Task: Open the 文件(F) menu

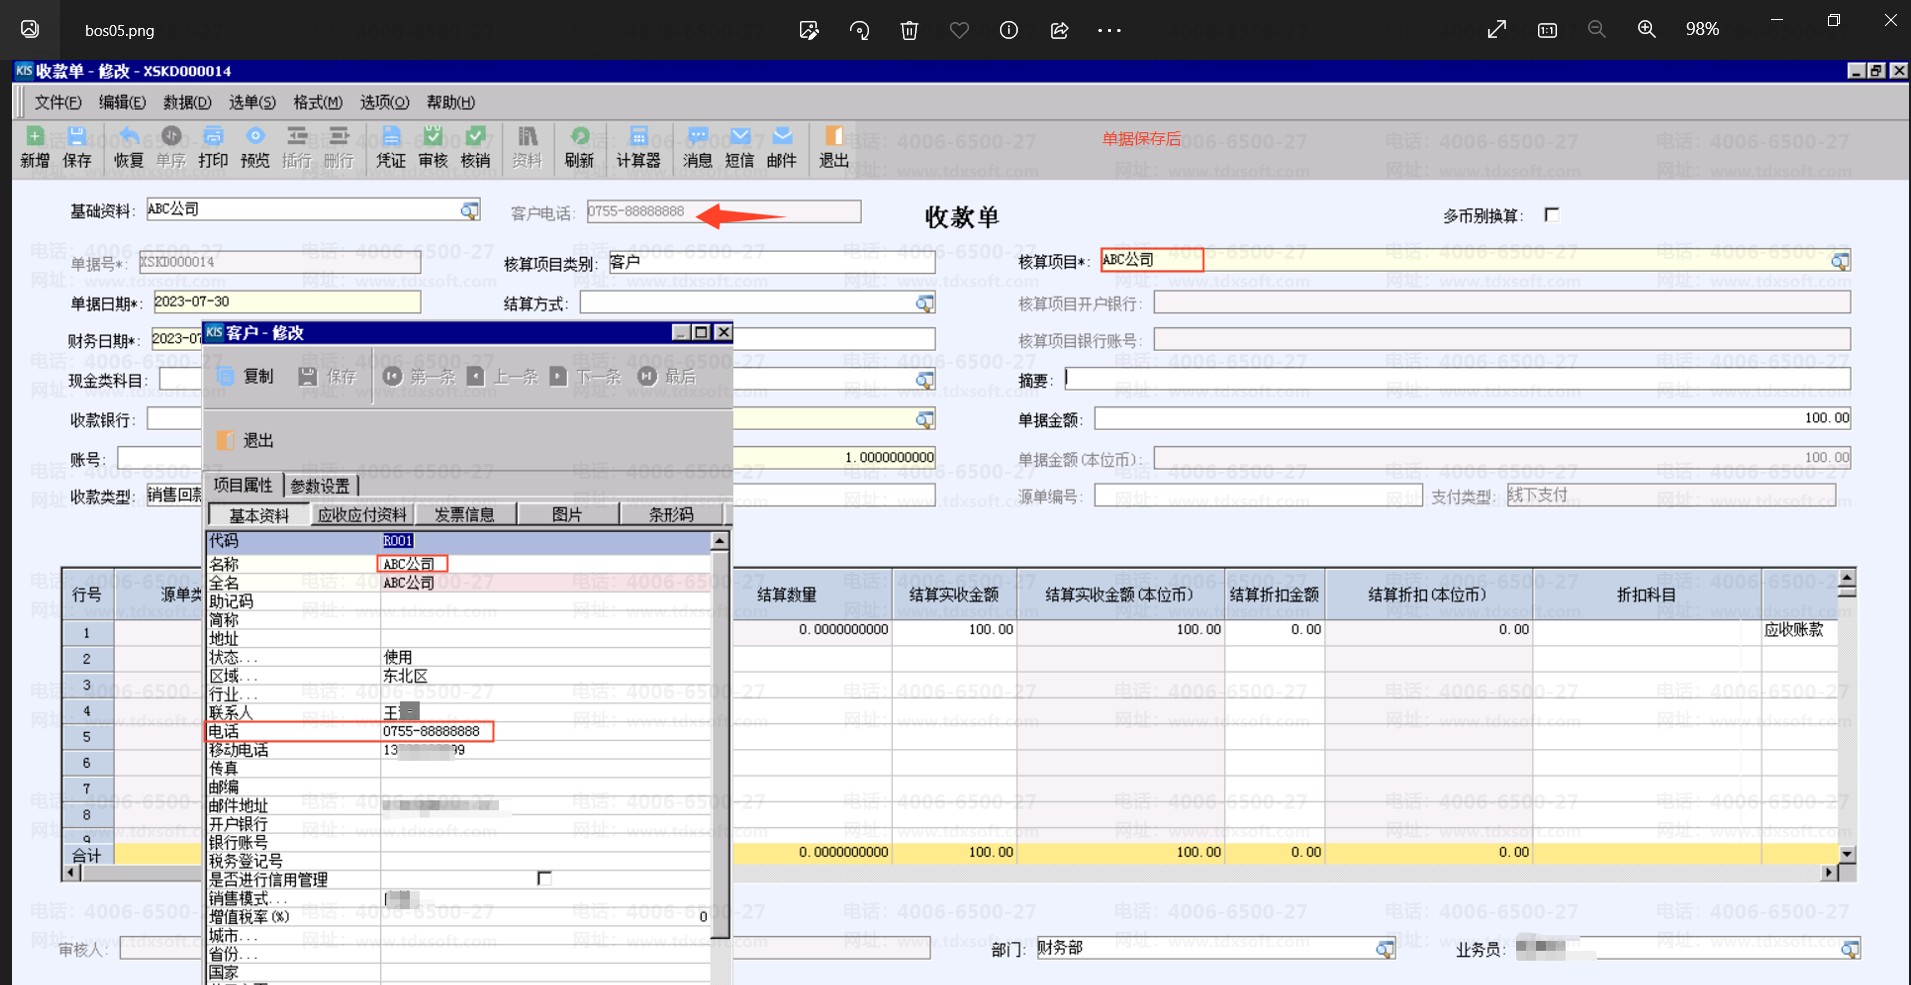Action: (58, 102)
